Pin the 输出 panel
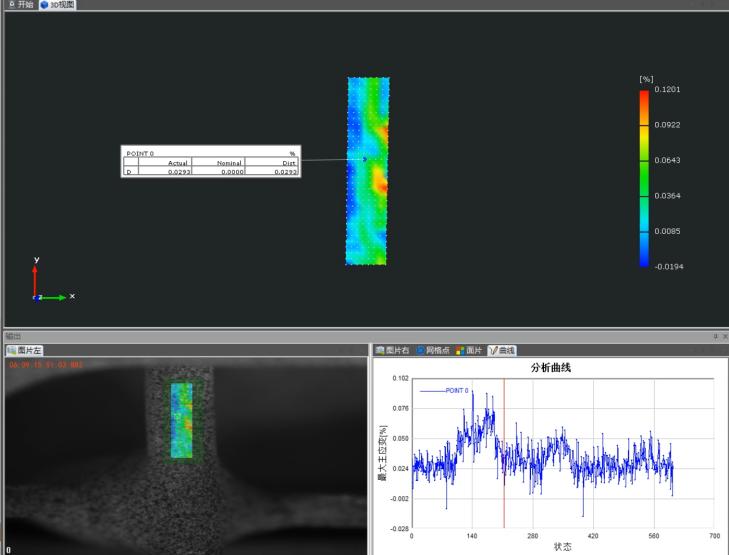The width and height of the screenshot is (729, 555). pyautogui.click(x=715, y=336)
